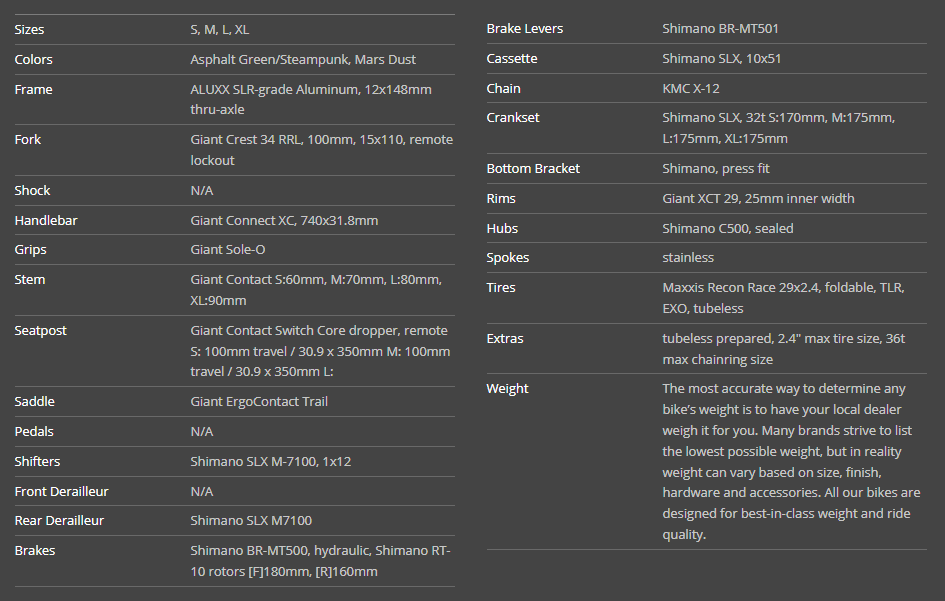Select the Giant XCT 29 rims text
This screenshot has width=945, height=601.
[x=758, y=199]
